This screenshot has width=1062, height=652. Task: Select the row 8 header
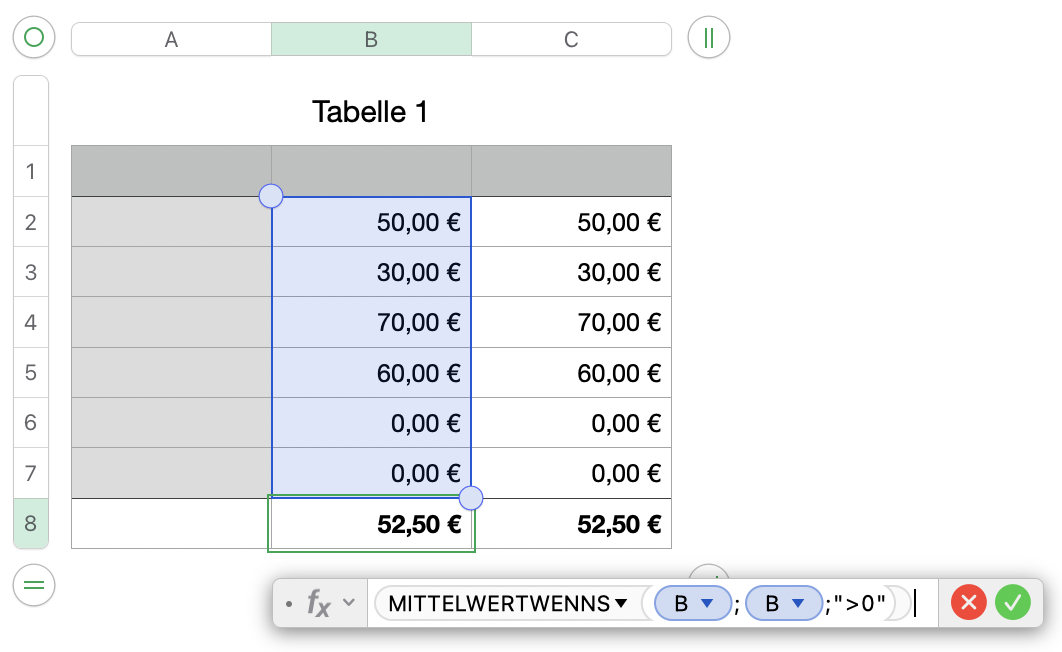pyautogui.click(x=30, y=523)
